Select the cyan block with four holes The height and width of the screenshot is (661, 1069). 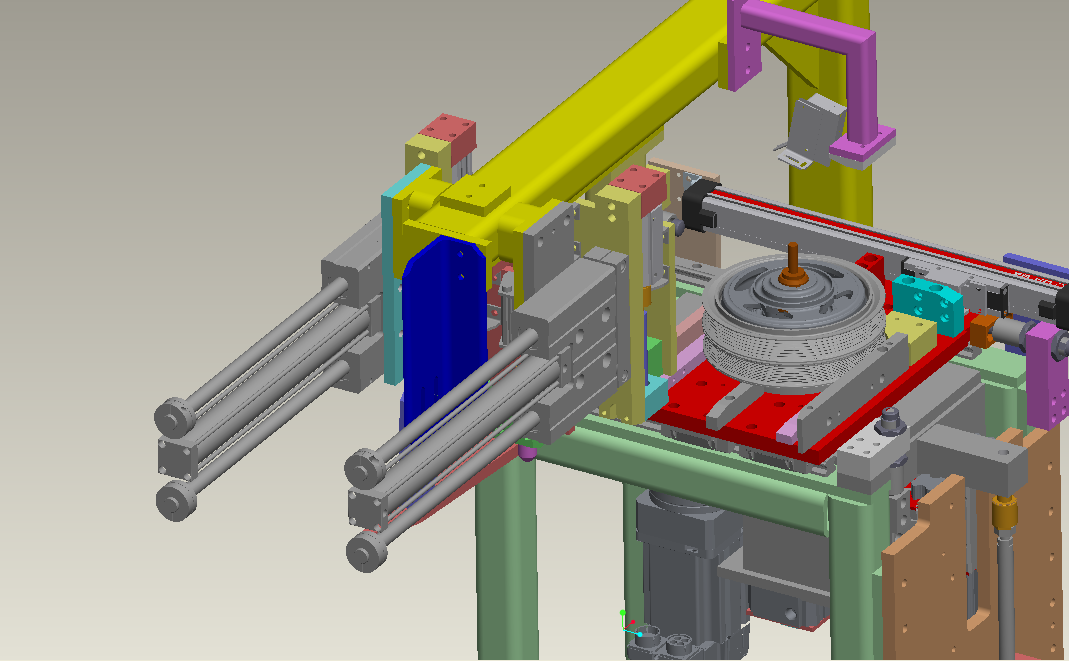coord(929,304)
